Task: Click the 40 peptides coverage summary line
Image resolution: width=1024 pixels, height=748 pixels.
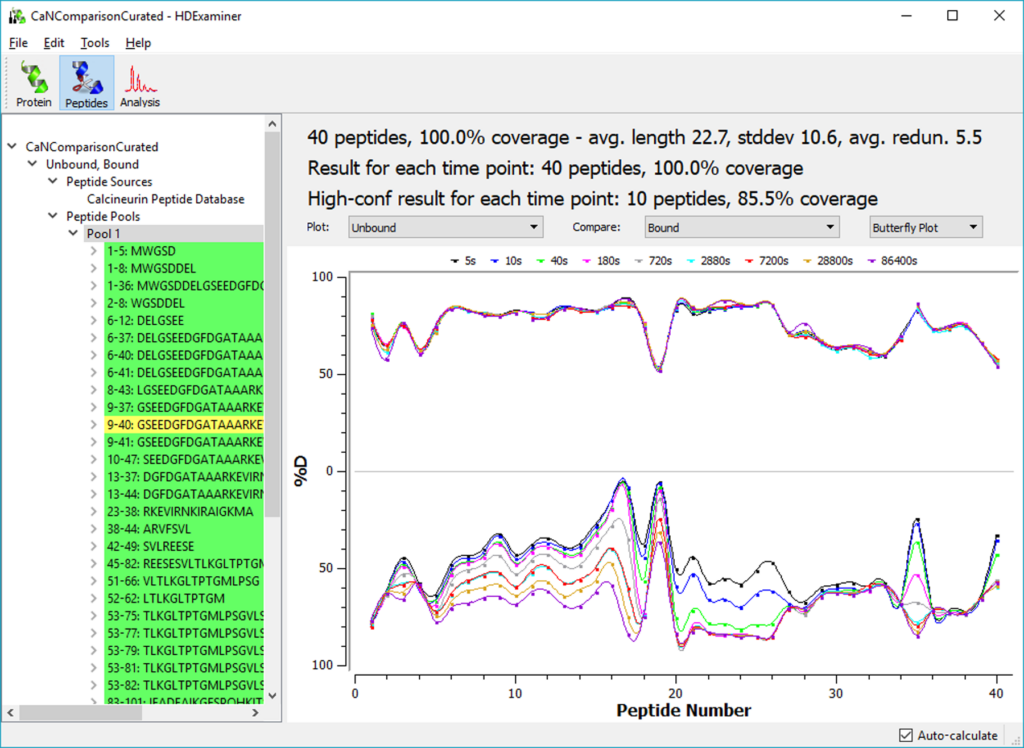Action: pyautogui.click(x=645, y=138)
